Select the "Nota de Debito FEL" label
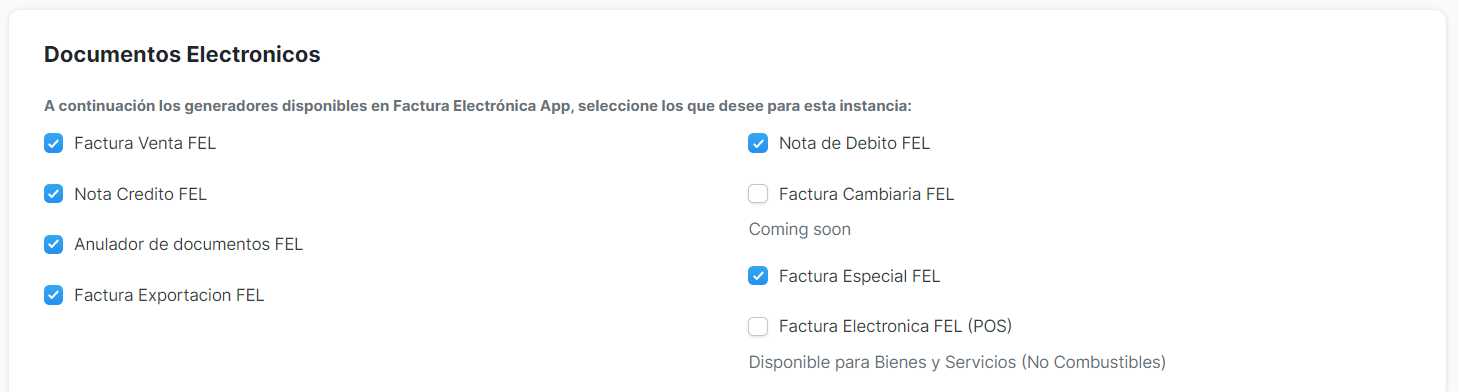1459x392 pixels. pos(854,143)
